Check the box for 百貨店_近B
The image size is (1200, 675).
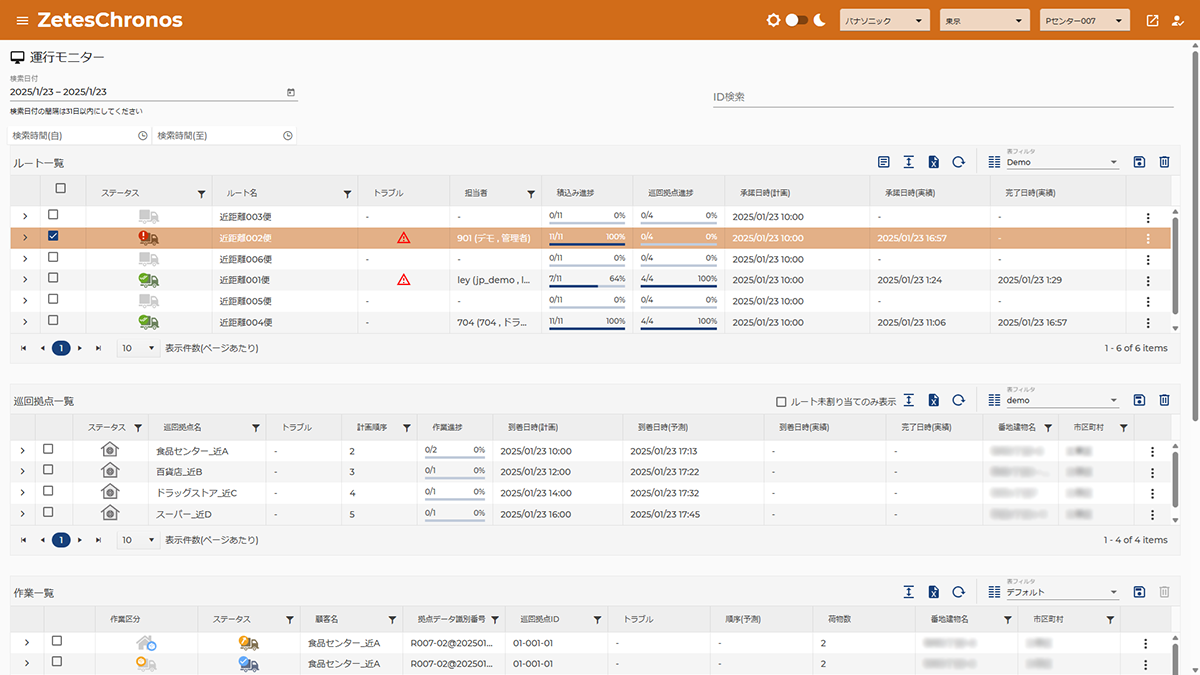click(47, 470)
